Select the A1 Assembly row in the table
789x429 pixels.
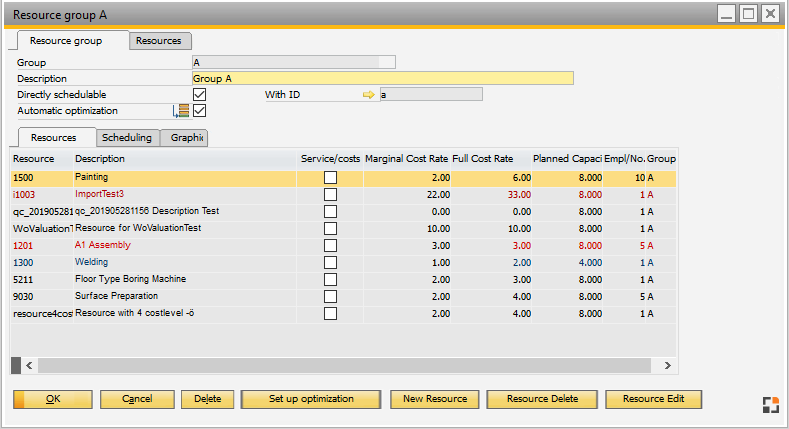(x=150, y=245)
